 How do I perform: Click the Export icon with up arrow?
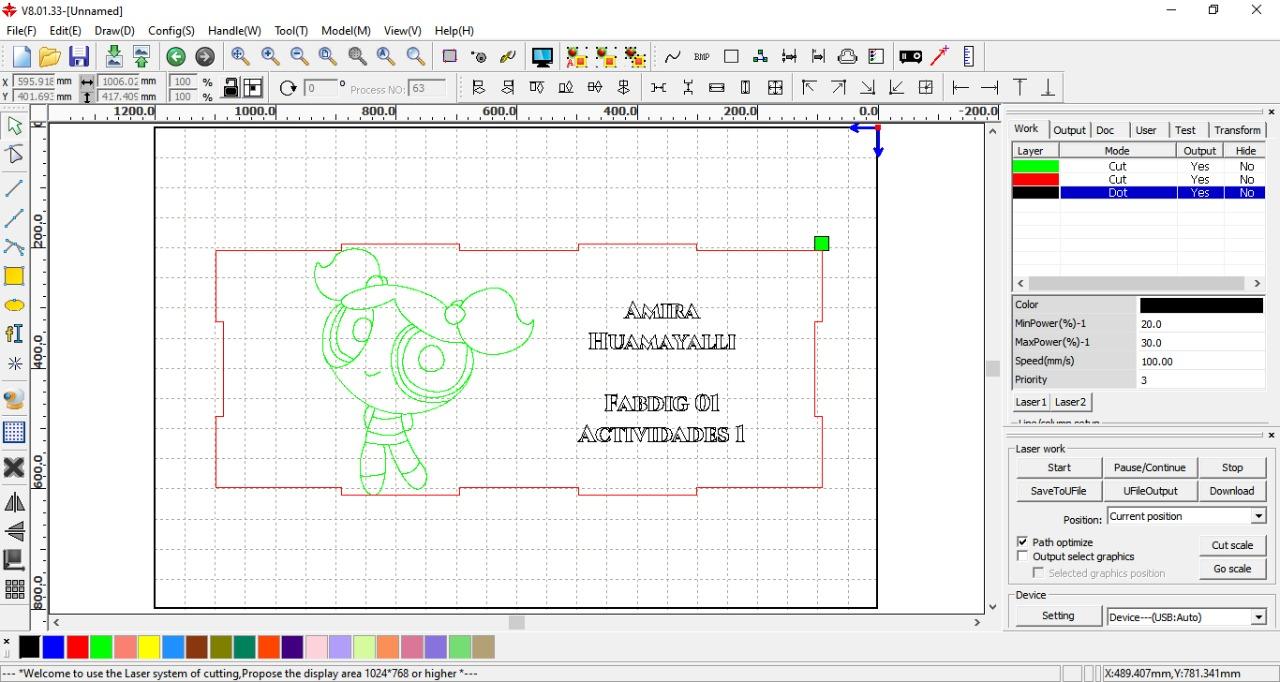pyautogui.click(x=141, y=57)
